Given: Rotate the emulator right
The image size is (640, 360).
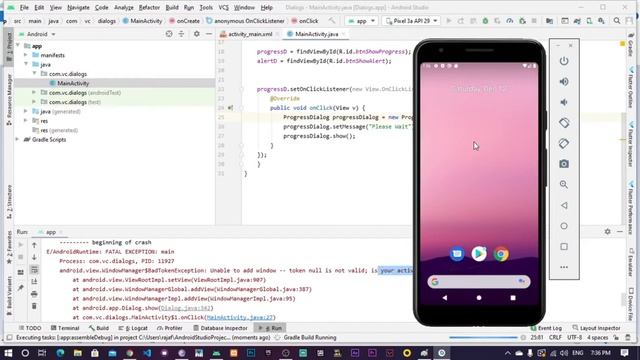Looking at the screenshot, I should (x=564, y=143).
